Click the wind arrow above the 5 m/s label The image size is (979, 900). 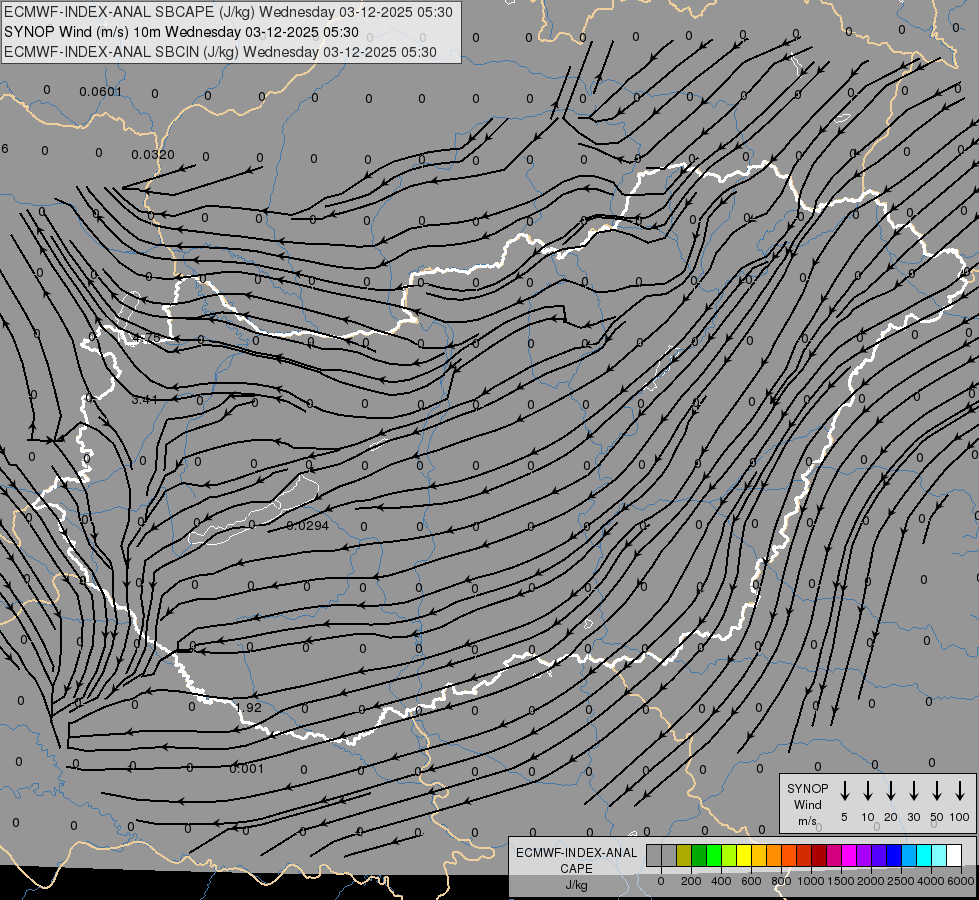pos(844,790)
